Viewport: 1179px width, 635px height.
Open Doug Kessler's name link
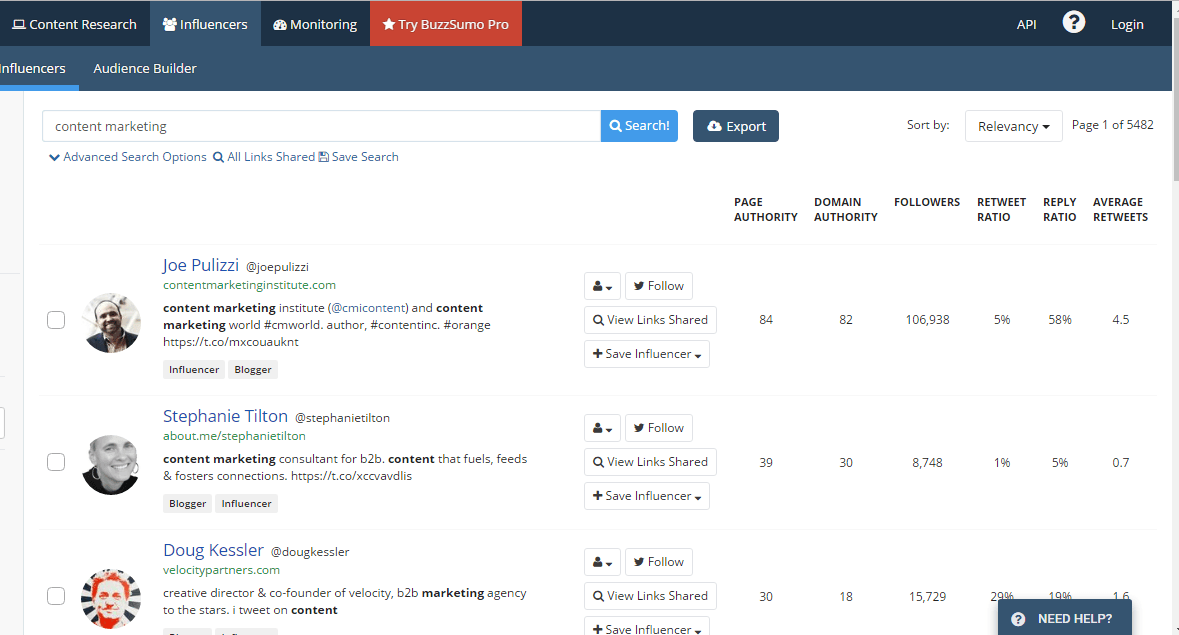pyautogui.click(x=214, y=550)
